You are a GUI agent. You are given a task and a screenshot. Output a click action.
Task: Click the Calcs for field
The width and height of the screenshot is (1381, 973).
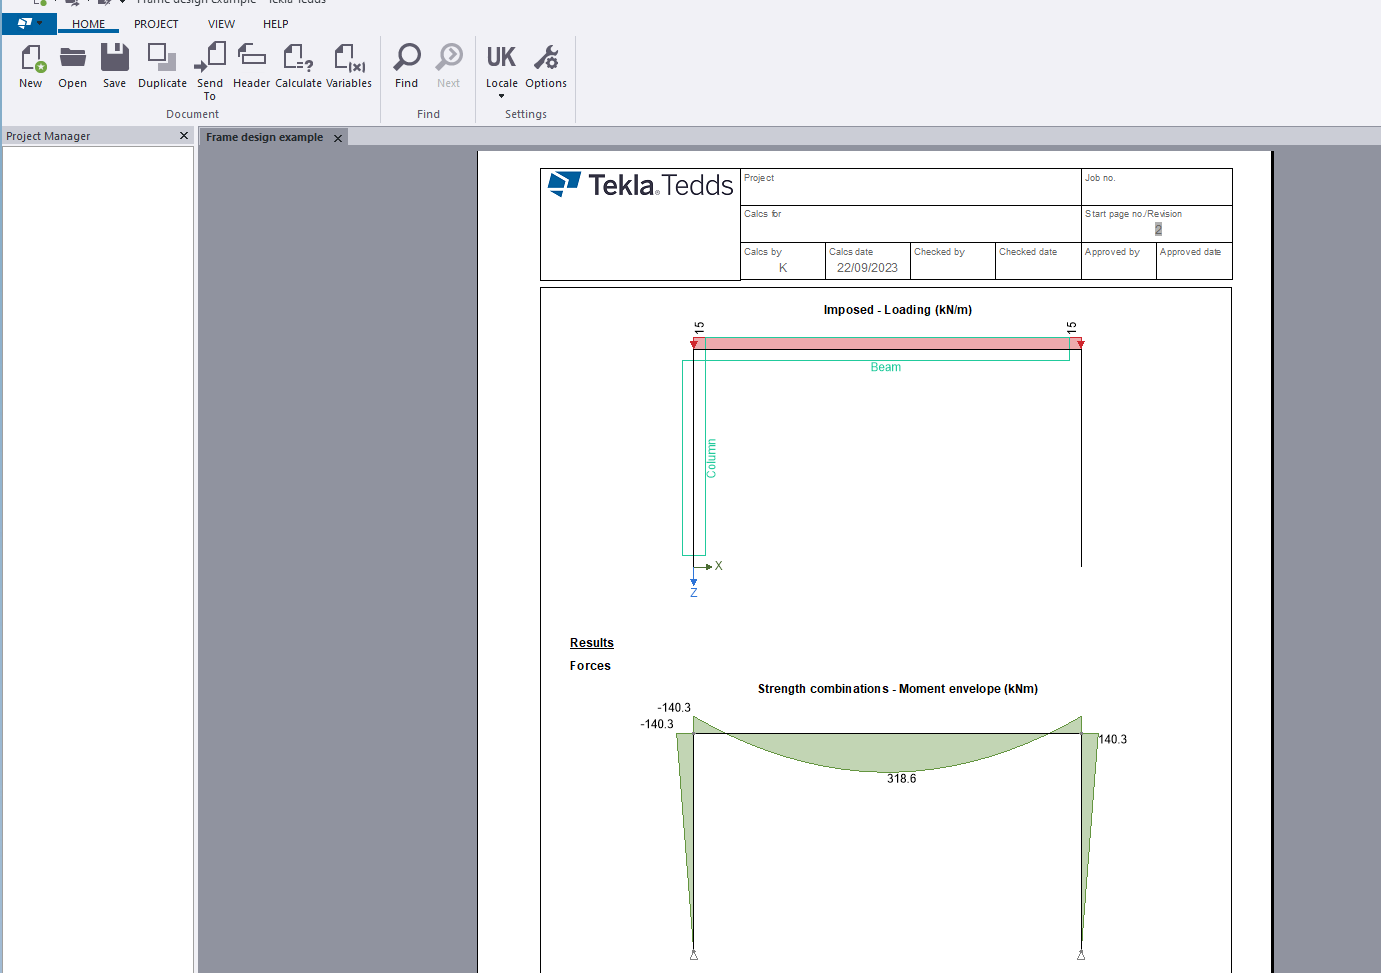click(x=911, y=224)
